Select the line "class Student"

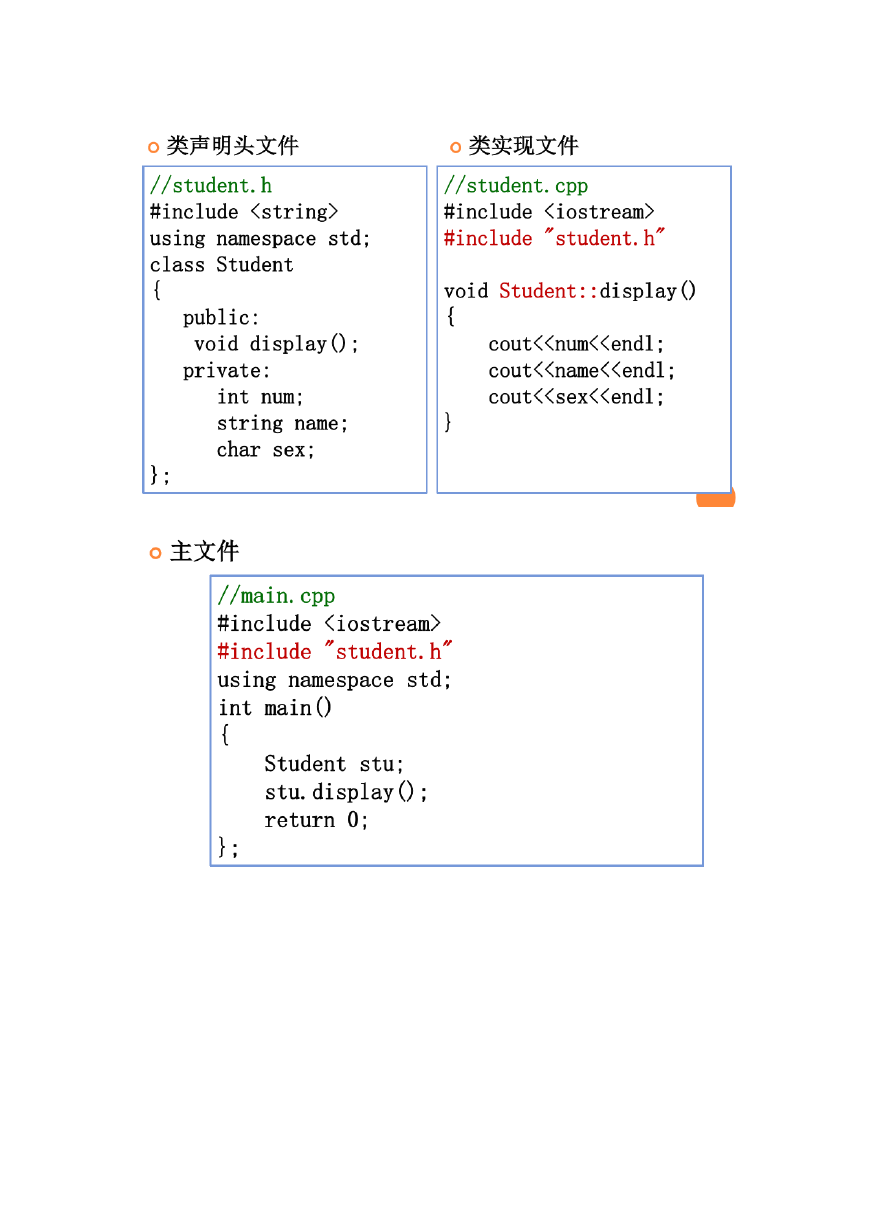(222, 265)
